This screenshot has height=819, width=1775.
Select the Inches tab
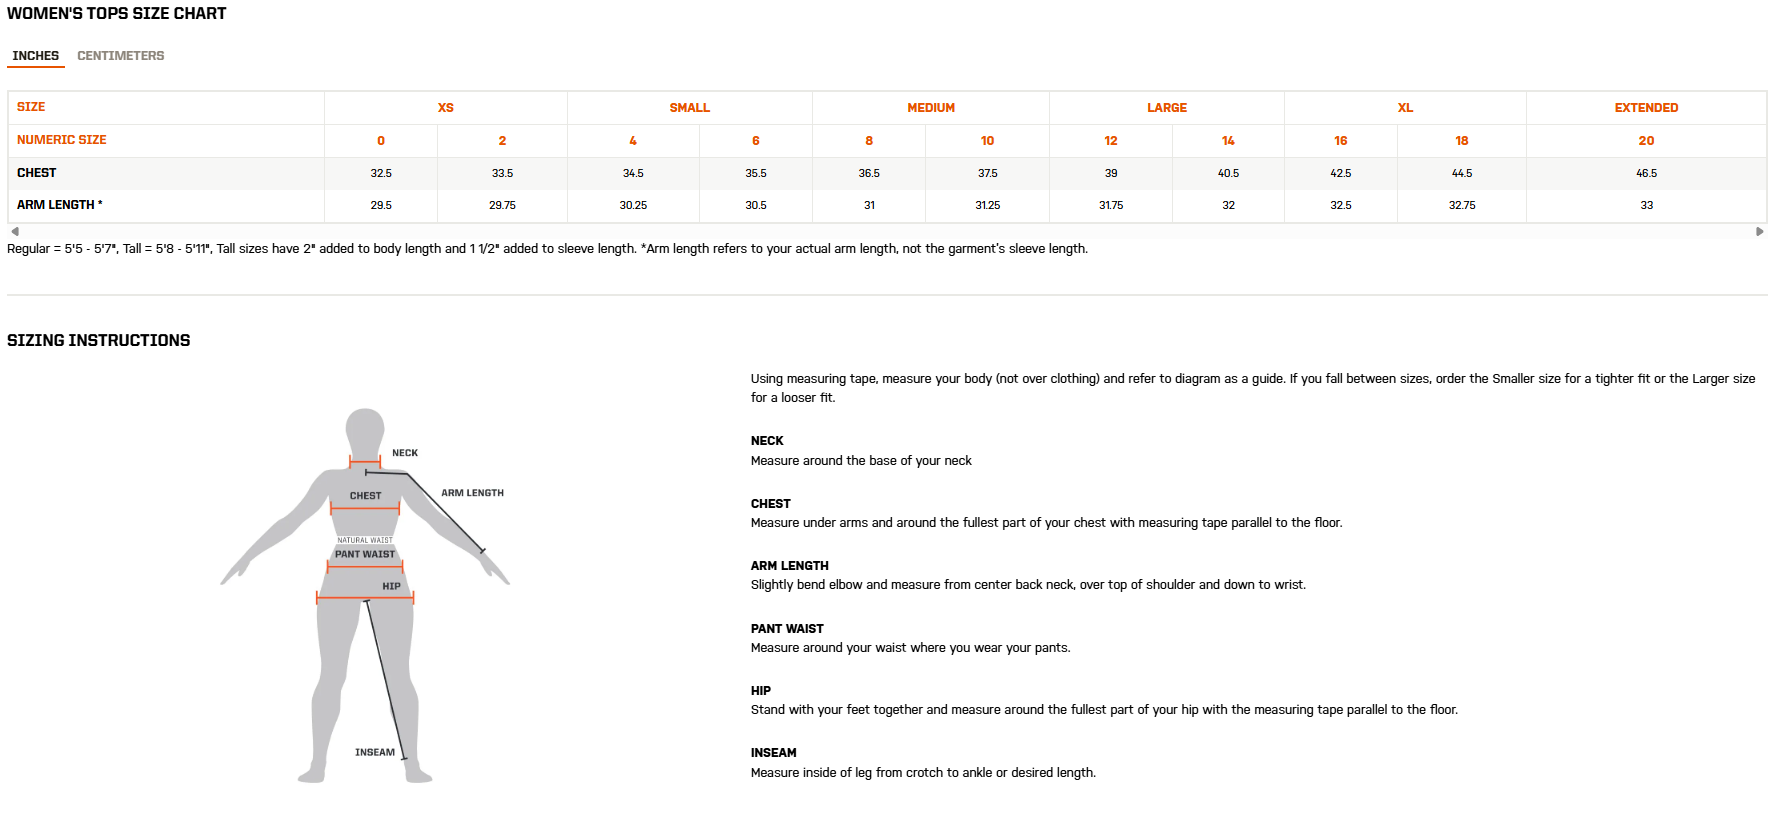point(35,56)
